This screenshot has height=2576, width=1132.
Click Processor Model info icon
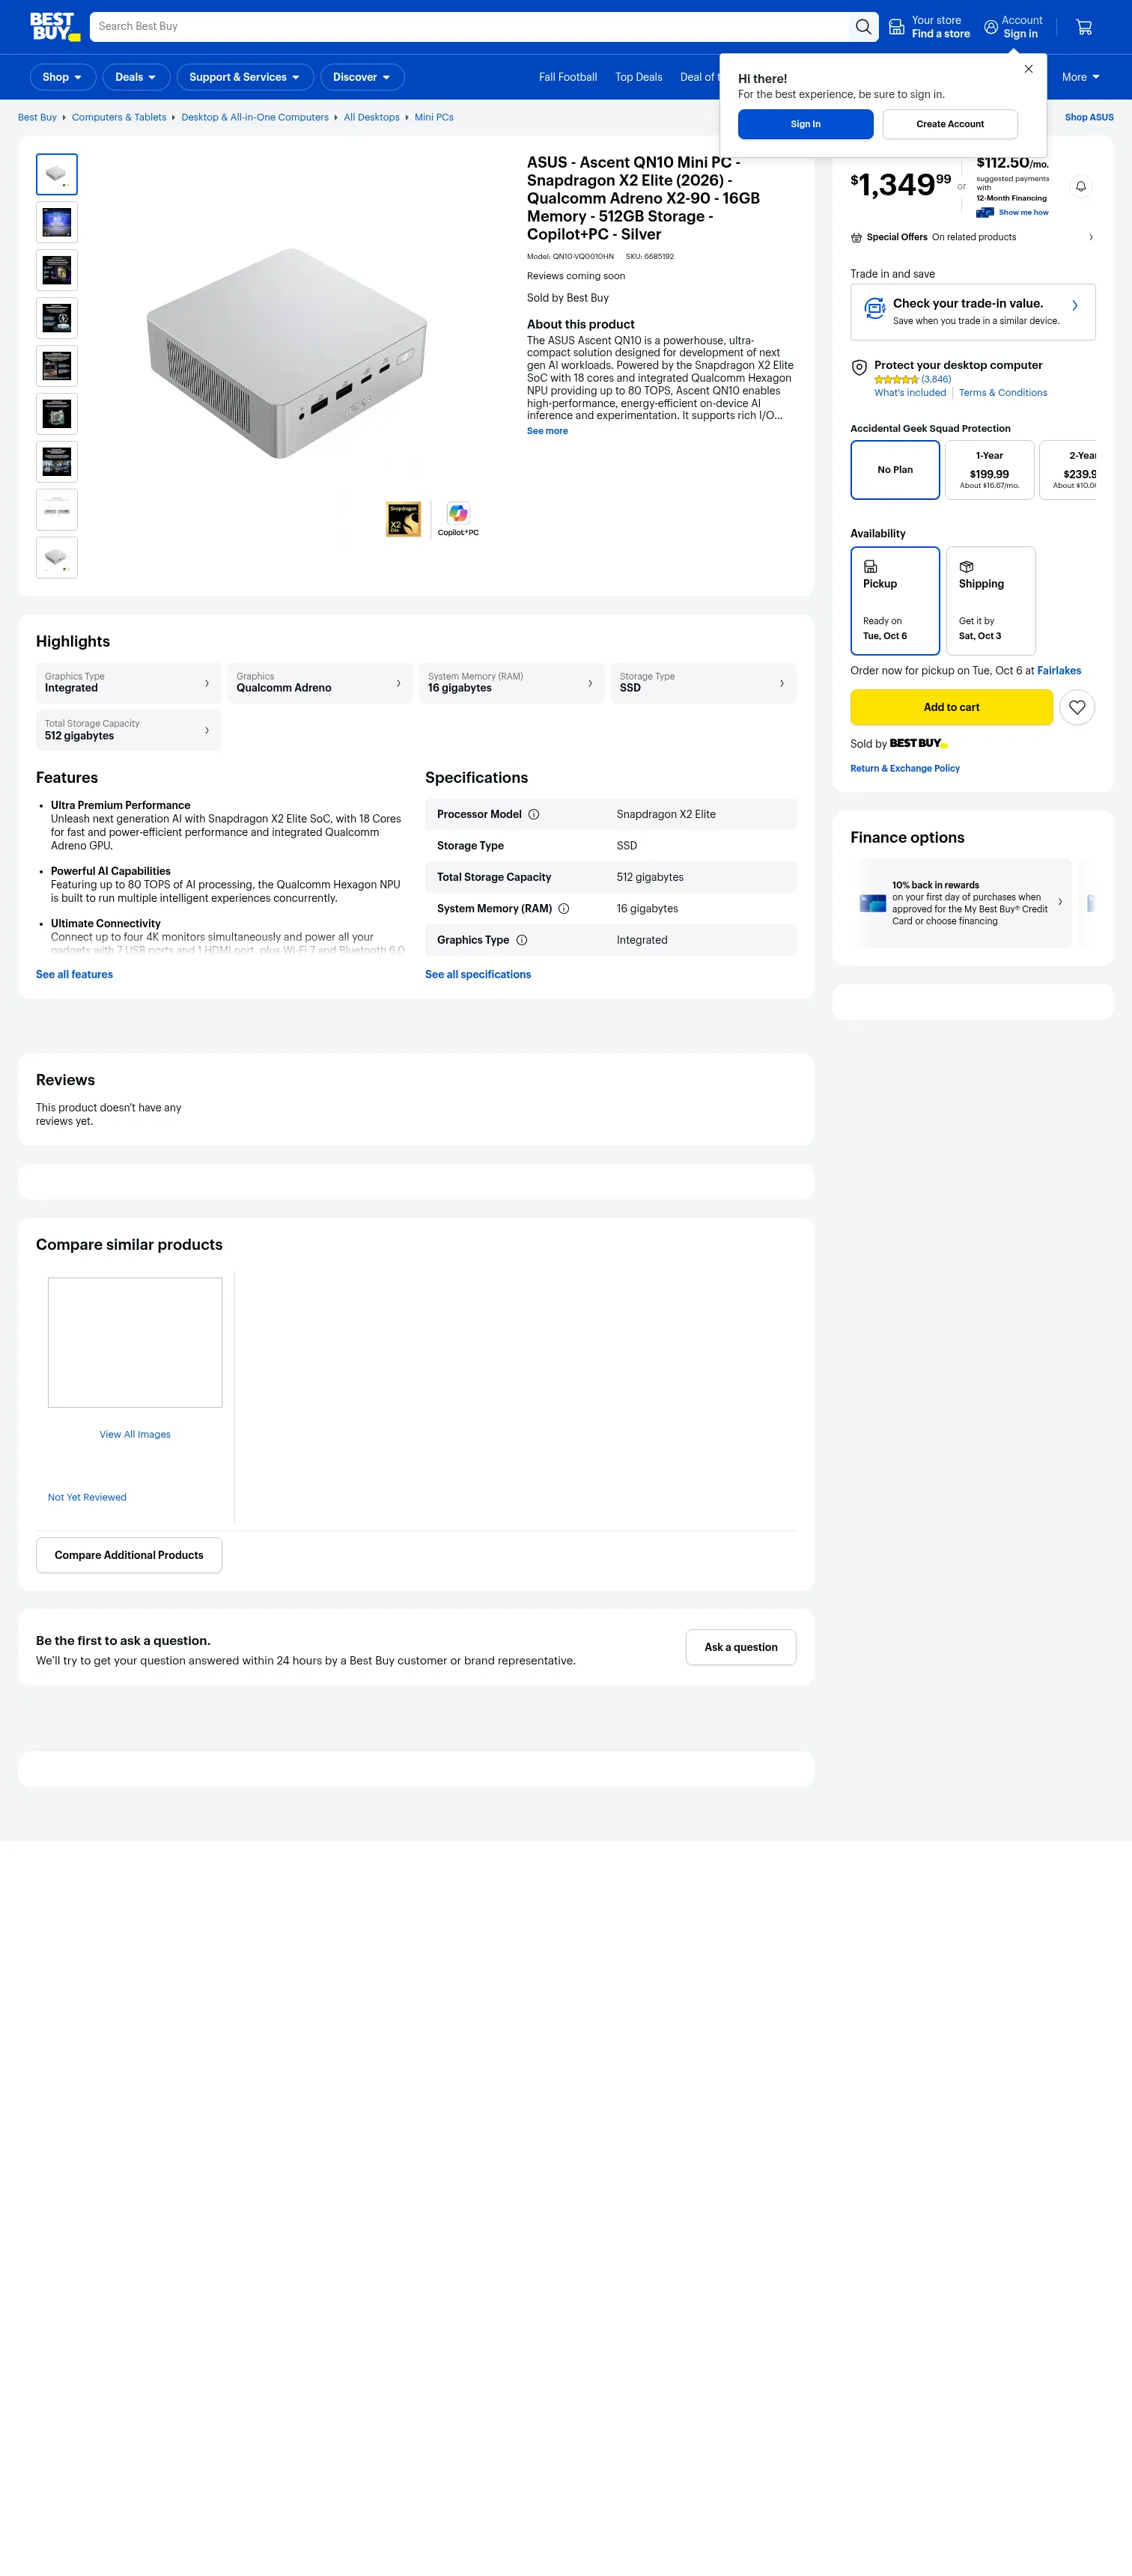534,814
